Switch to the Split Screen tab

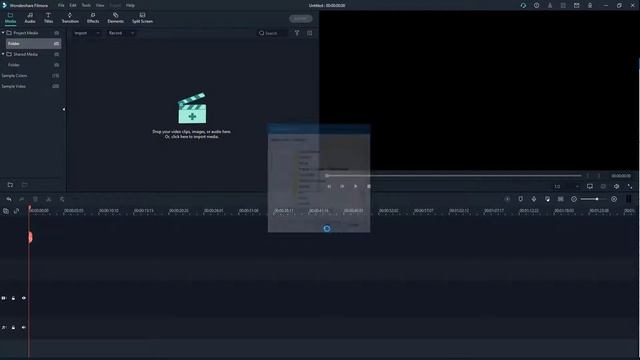(x=142, y=18)
